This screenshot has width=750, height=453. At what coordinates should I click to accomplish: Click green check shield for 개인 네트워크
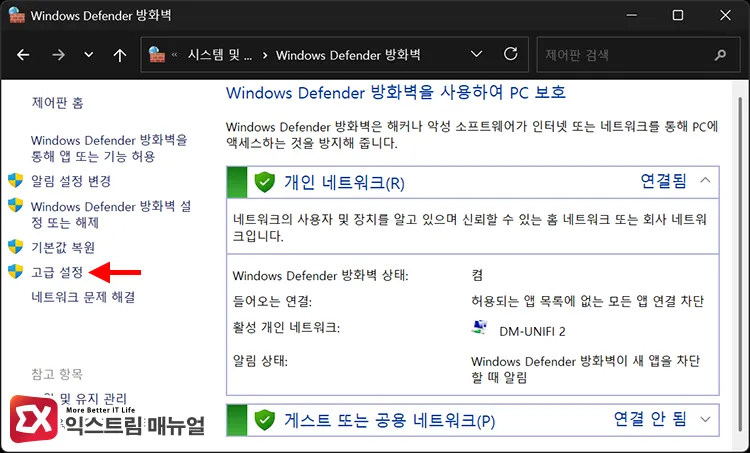coord(265,182)
